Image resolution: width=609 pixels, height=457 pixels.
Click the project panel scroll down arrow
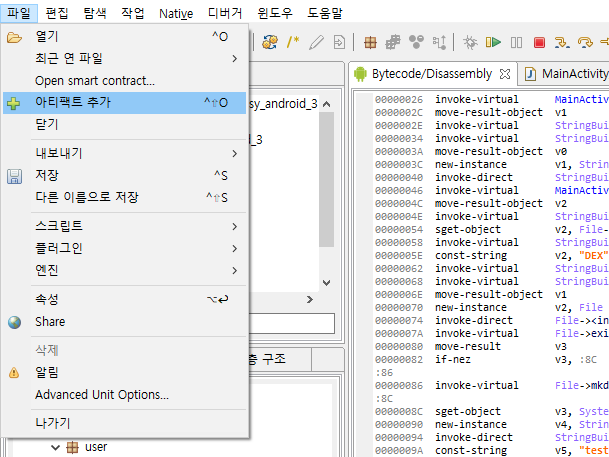[x=327, y=283]
